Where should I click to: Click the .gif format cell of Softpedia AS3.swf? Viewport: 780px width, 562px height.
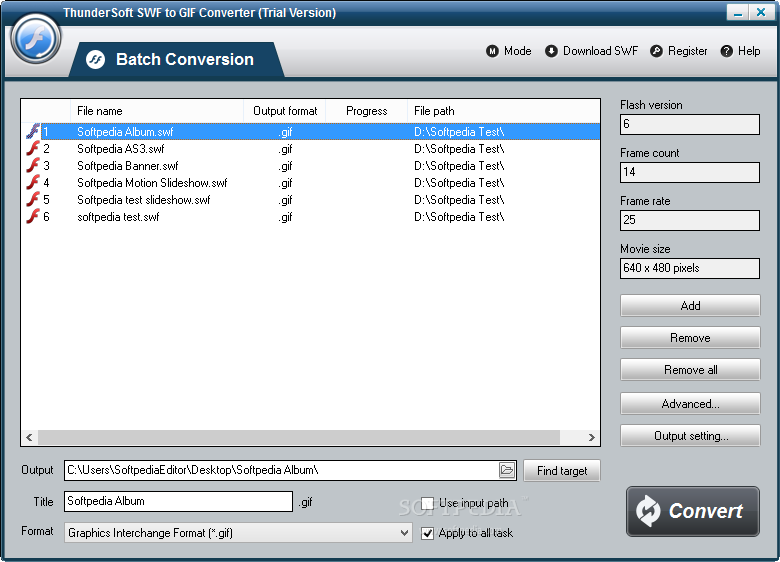click(x=285, y=149)
